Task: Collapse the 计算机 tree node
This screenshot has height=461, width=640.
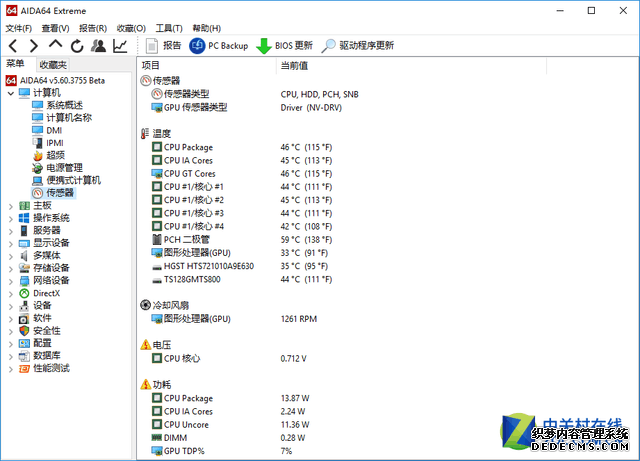Action: tap(11, 94)
